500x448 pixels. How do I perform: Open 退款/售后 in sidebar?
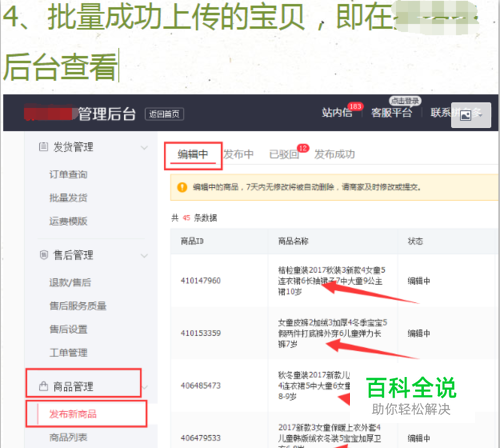coord(70,282)
